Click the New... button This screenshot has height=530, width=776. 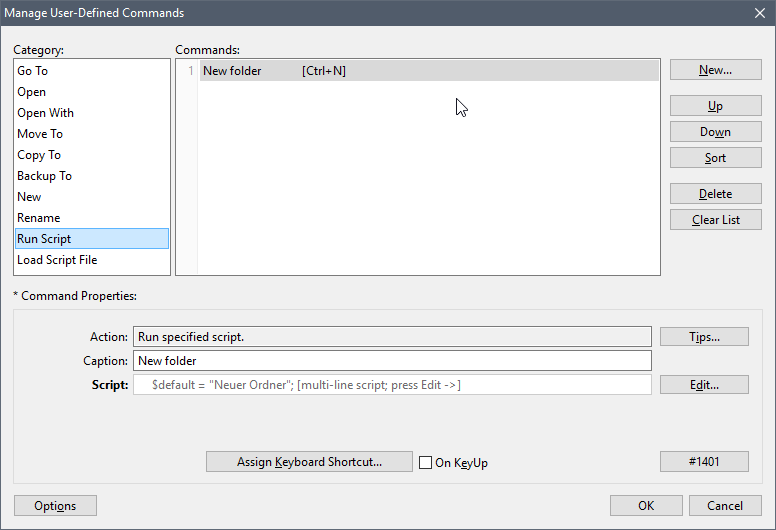click(x=715, y=70)
